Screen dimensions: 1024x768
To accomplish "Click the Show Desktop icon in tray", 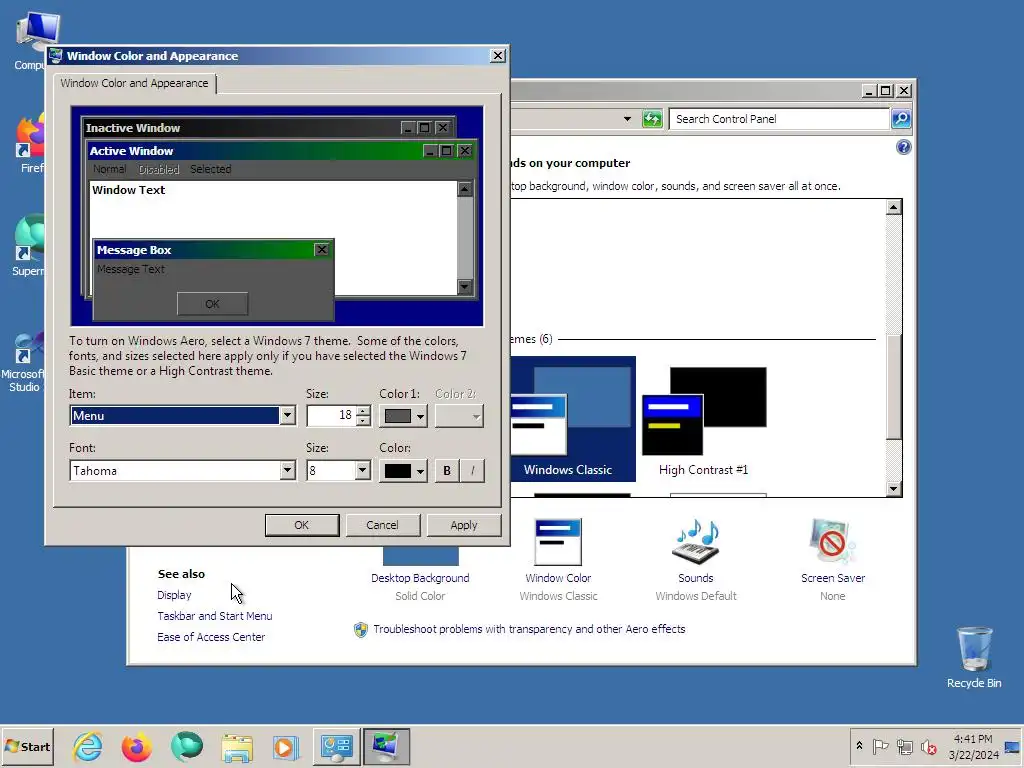I will click(1013, 746).
